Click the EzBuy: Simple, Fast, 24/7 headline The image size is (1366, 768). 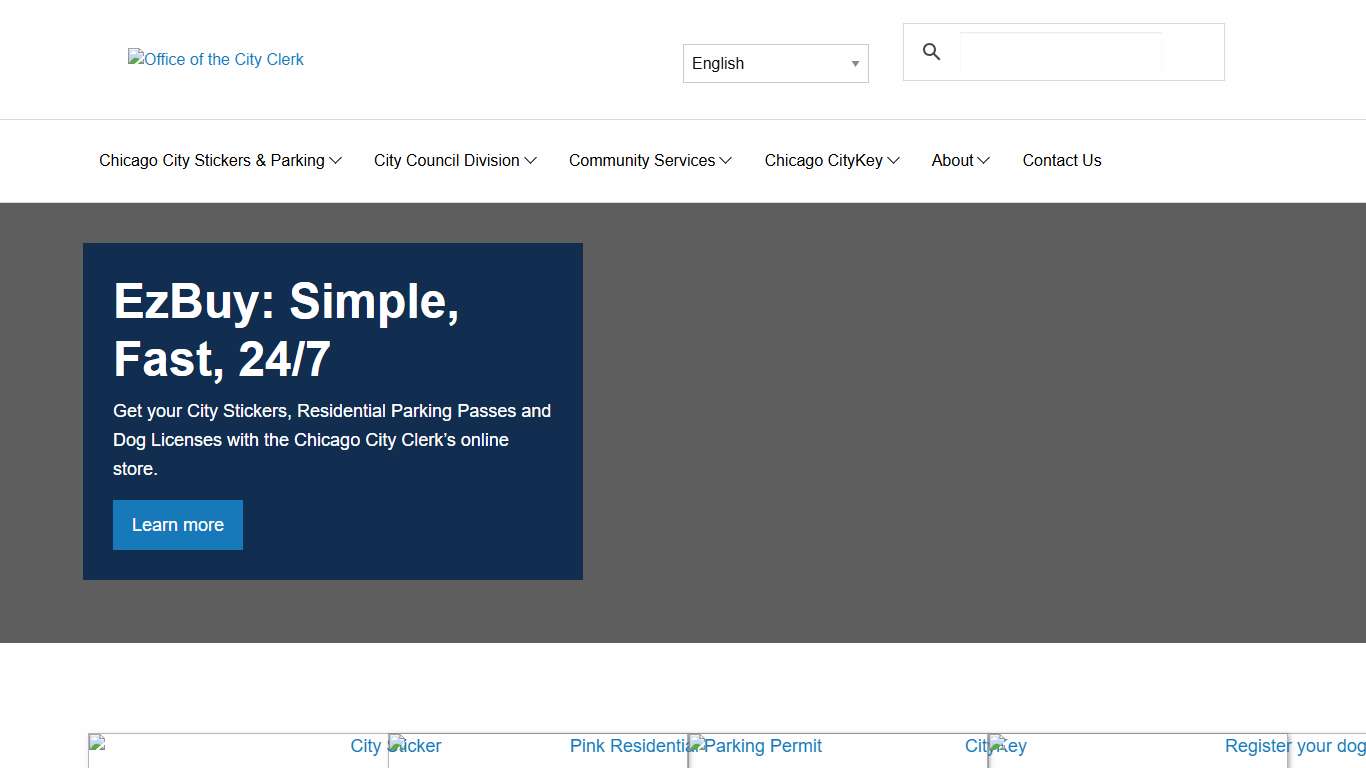286,329
